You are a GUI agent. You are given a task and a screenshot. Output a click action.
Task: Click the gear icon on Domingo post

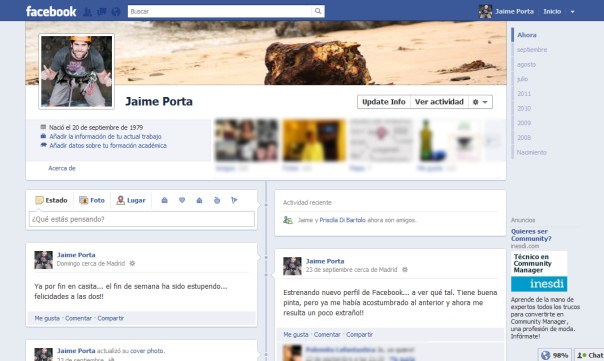[x=132, y=264]
